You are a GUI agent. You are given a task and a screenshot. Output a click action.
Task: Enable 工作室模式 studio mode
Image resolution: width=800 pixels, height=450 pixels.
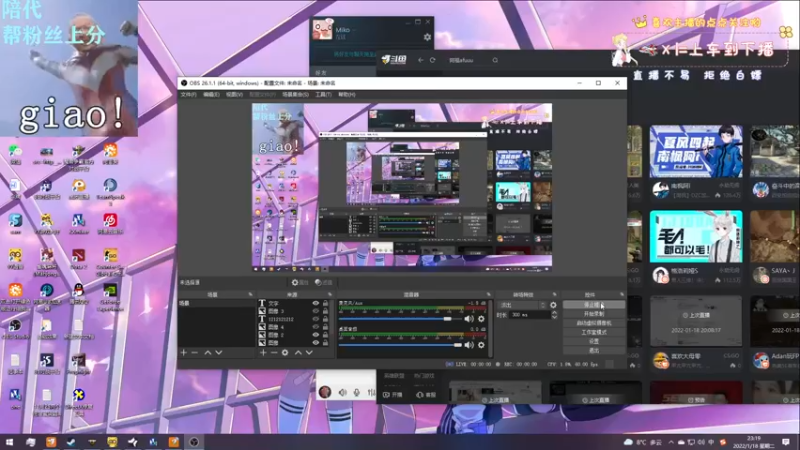(594, 332)
